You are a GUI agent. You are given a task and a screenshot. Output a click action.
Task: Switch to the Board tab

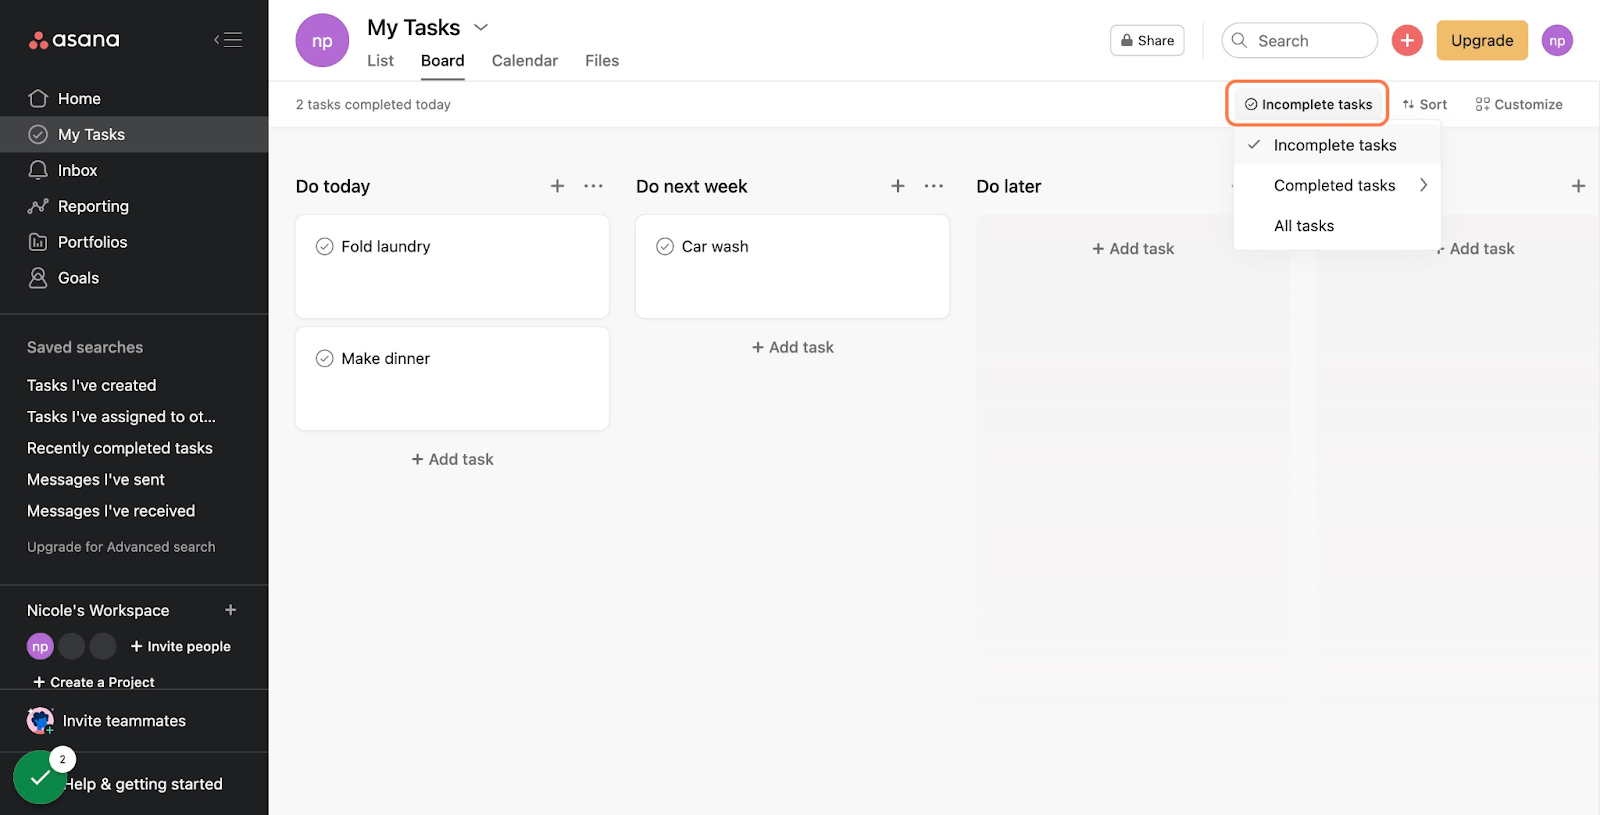[x=442, y=60]
